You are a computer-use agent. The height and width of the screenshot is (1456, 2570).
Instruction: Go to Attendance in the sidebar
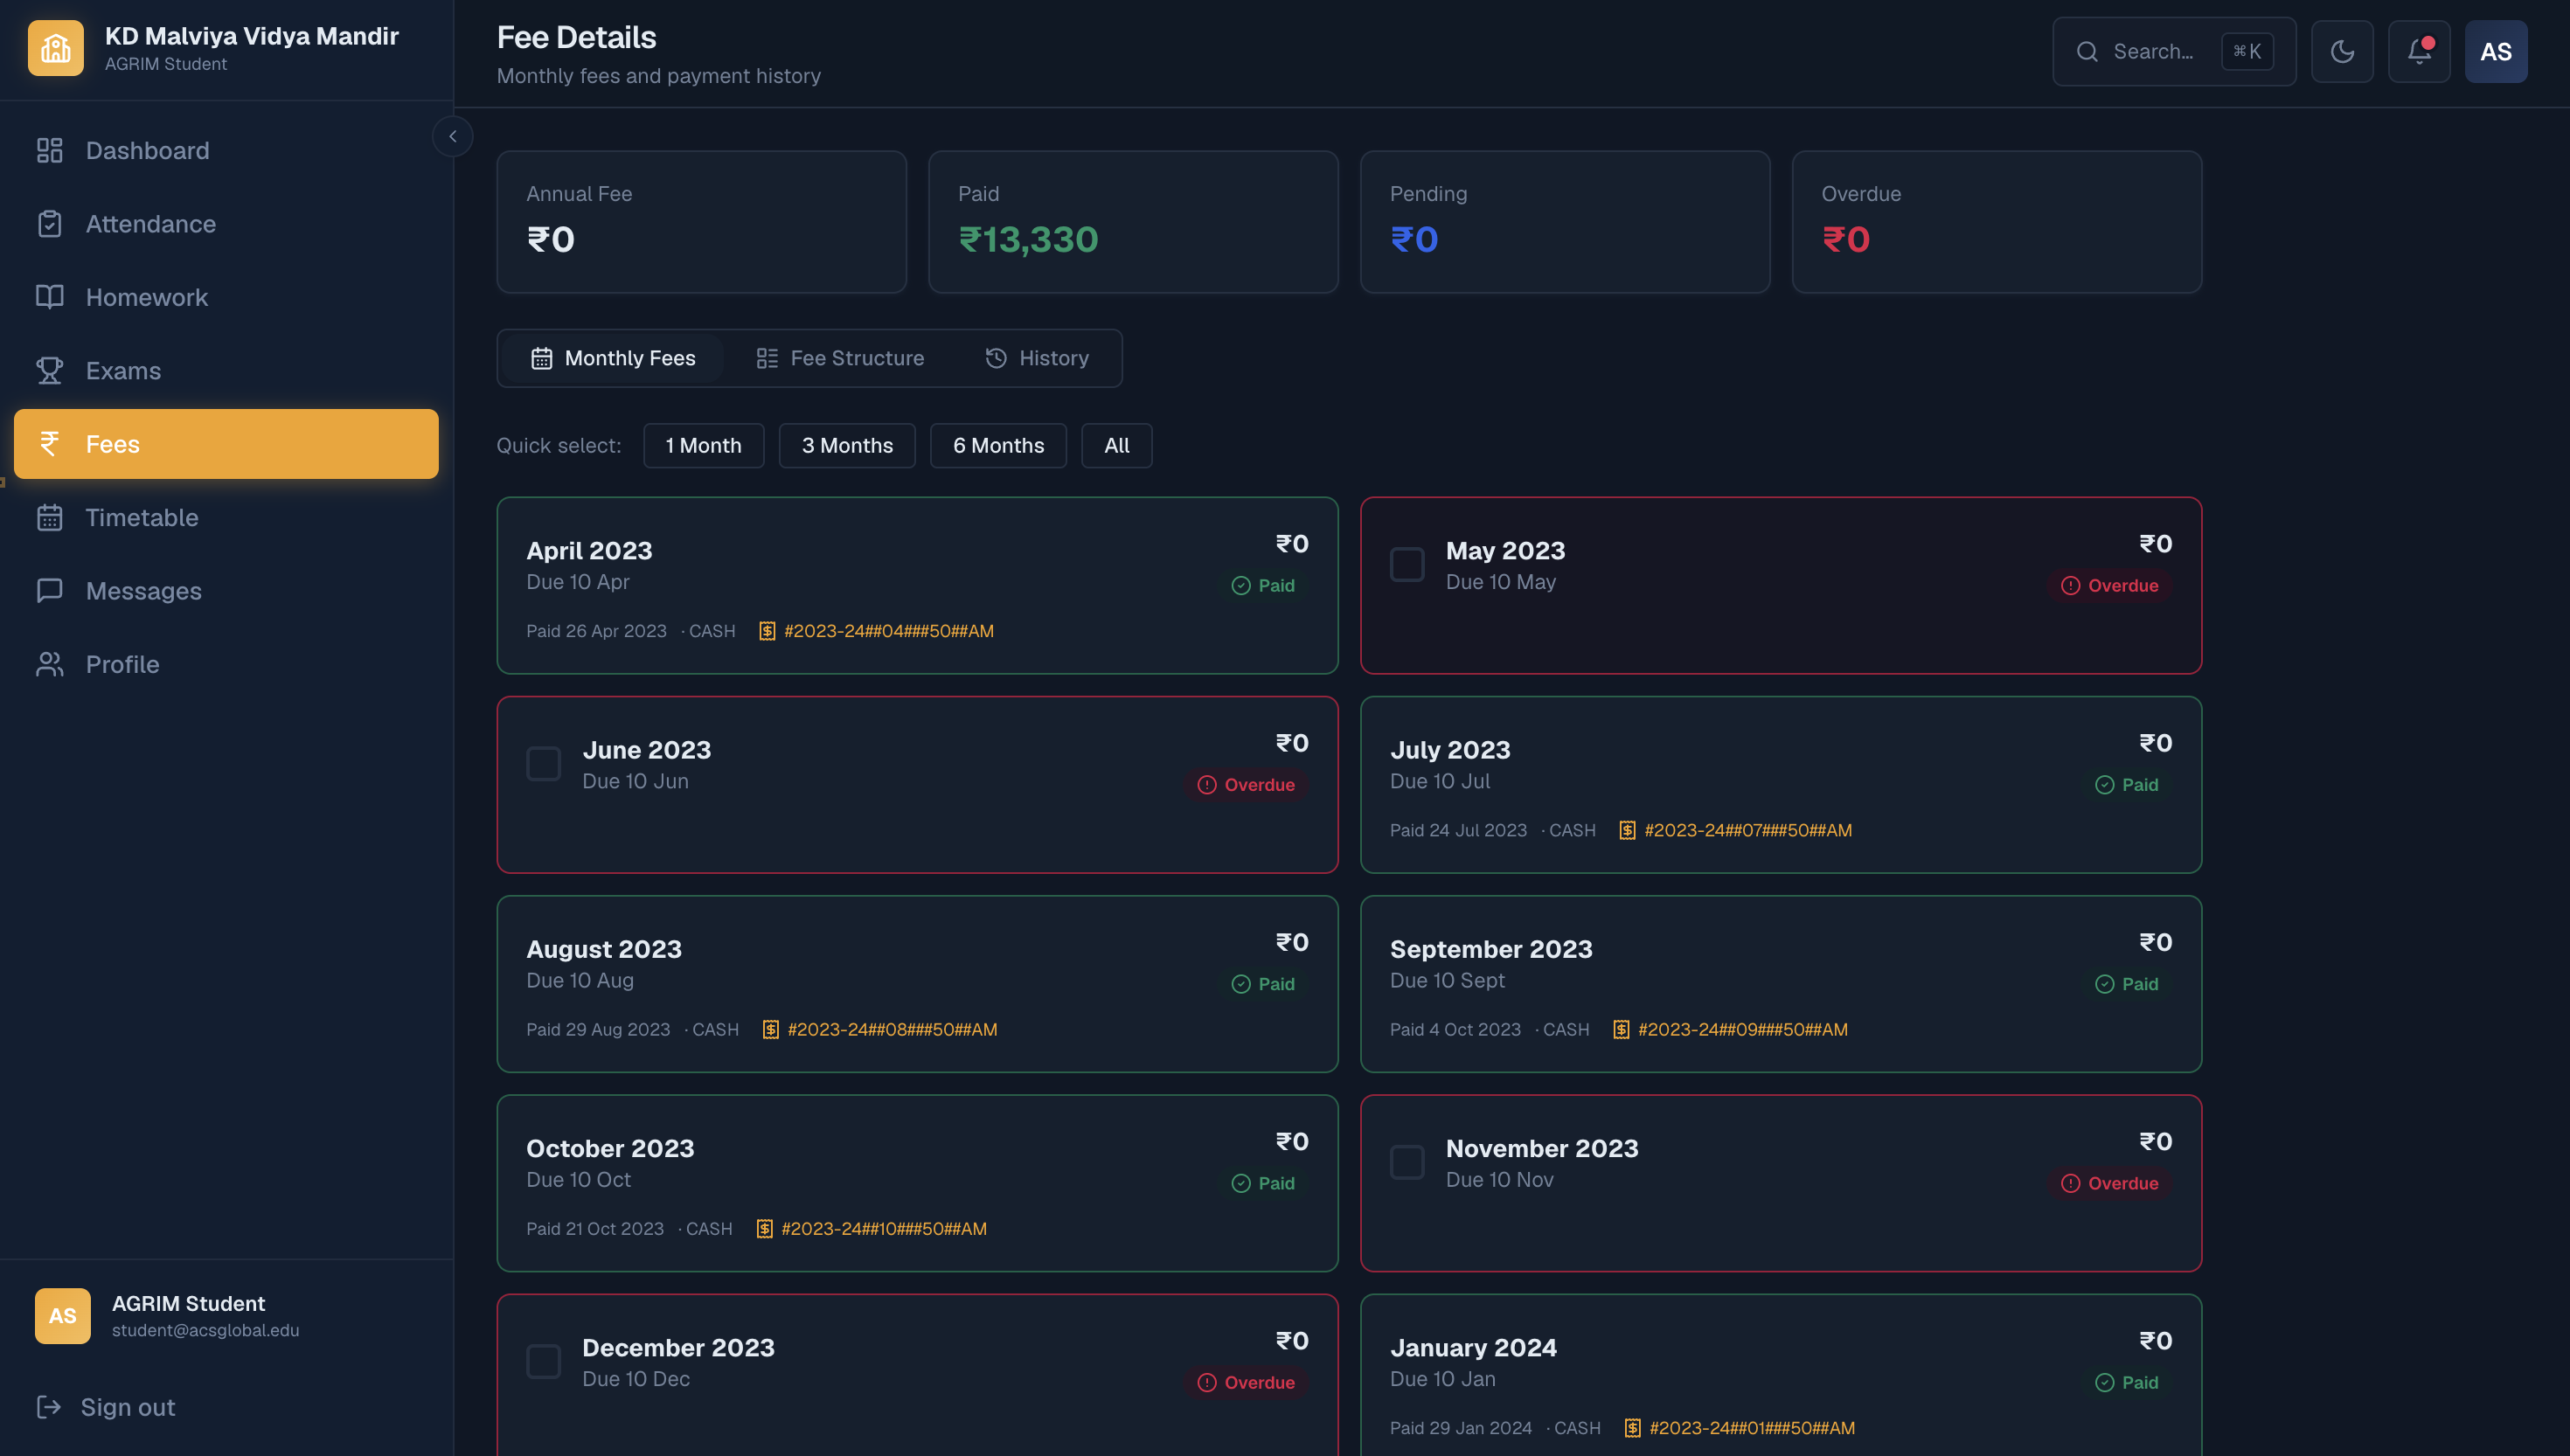click(x=226, y=224)
